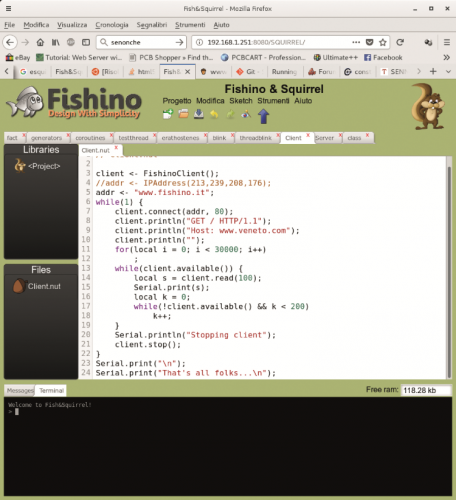Save page to Pocket icon
The height and width of the screenshot is (500, 456).
369,42
